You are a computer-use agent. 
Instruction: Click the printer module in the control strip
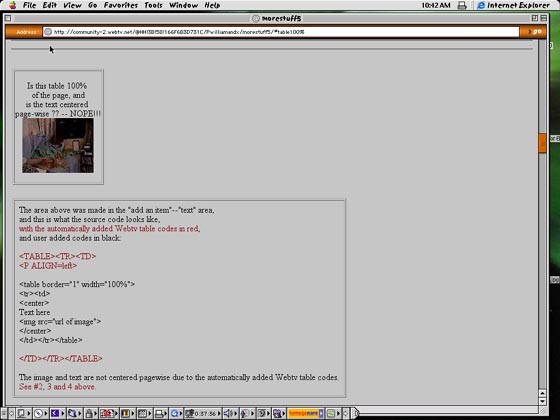tap(159, 414)
